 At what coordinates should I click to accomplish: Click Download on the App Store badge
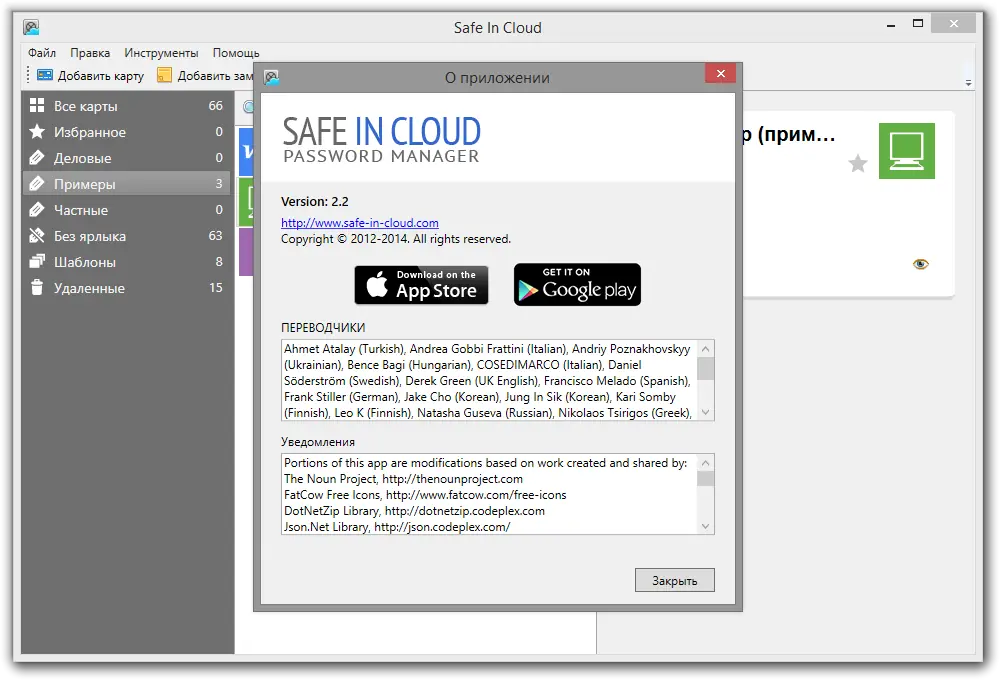[x=421, y=284]
